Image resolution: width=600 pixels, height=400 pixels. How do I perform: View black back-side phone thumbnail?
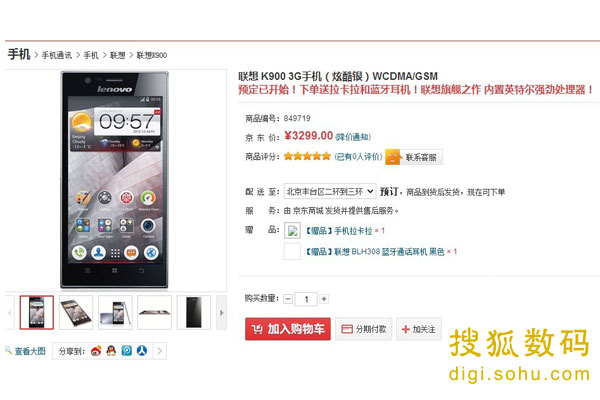tap(194, 312)
